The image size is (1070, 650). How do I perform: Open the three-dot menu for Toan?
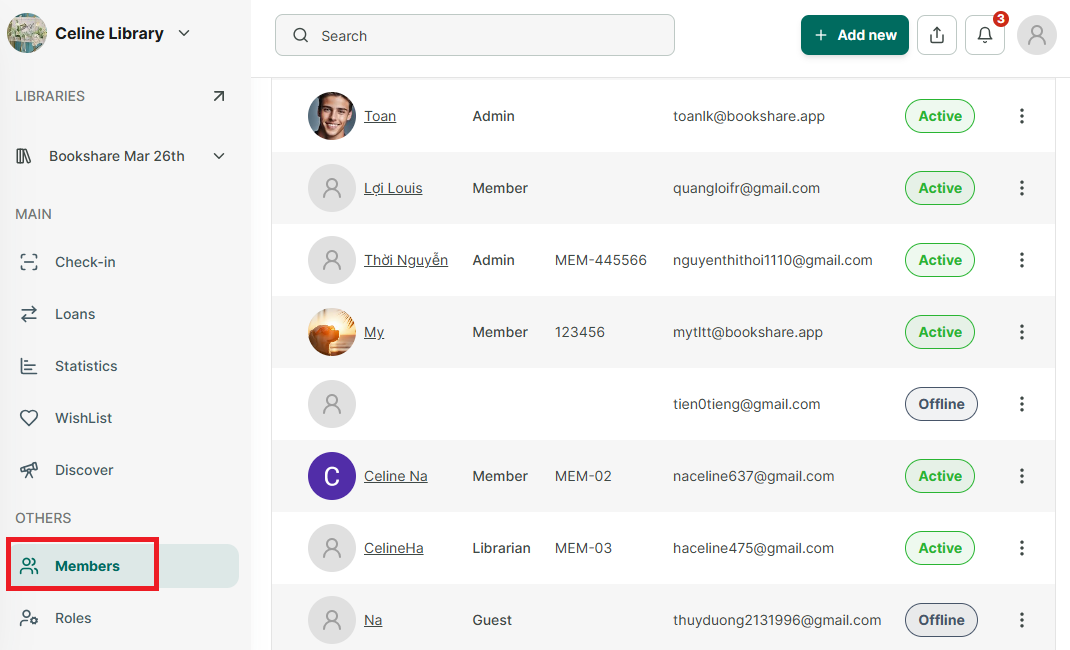1022,116
